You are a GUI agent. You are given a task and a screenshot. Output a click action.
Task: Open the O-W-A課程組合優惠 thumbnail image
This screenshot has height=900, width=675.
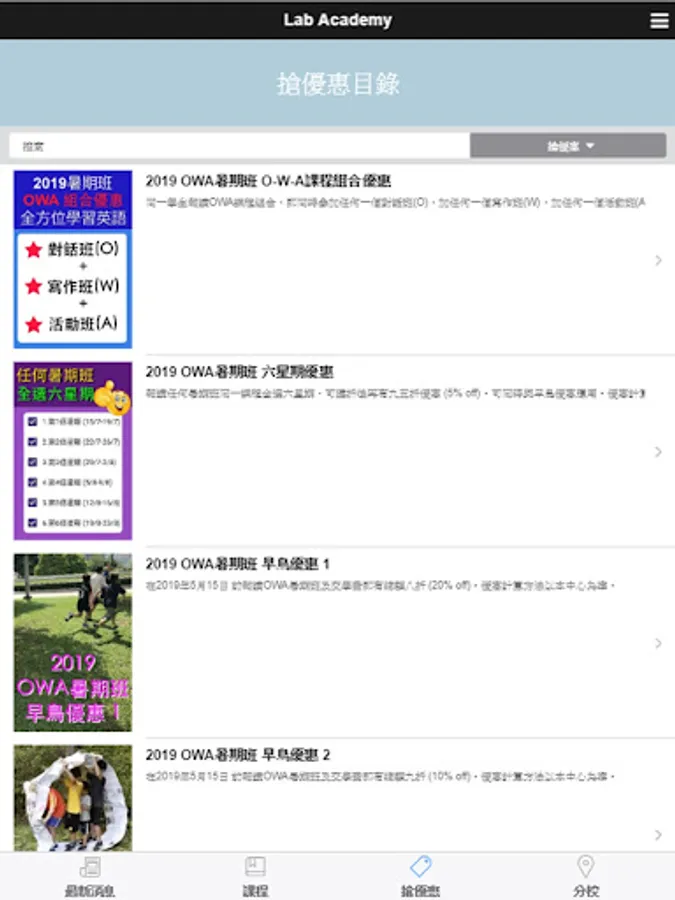tap(73, 259)
